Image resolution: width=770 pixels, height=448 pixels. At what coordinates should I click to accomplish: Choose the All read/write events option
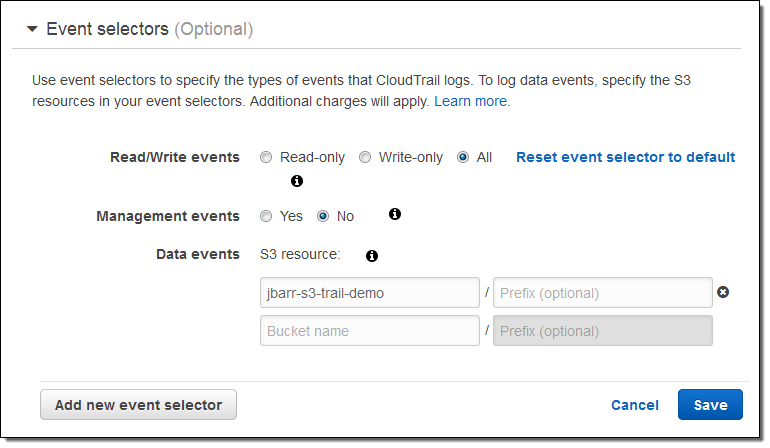pyautogui.click(x=463, y=157)
